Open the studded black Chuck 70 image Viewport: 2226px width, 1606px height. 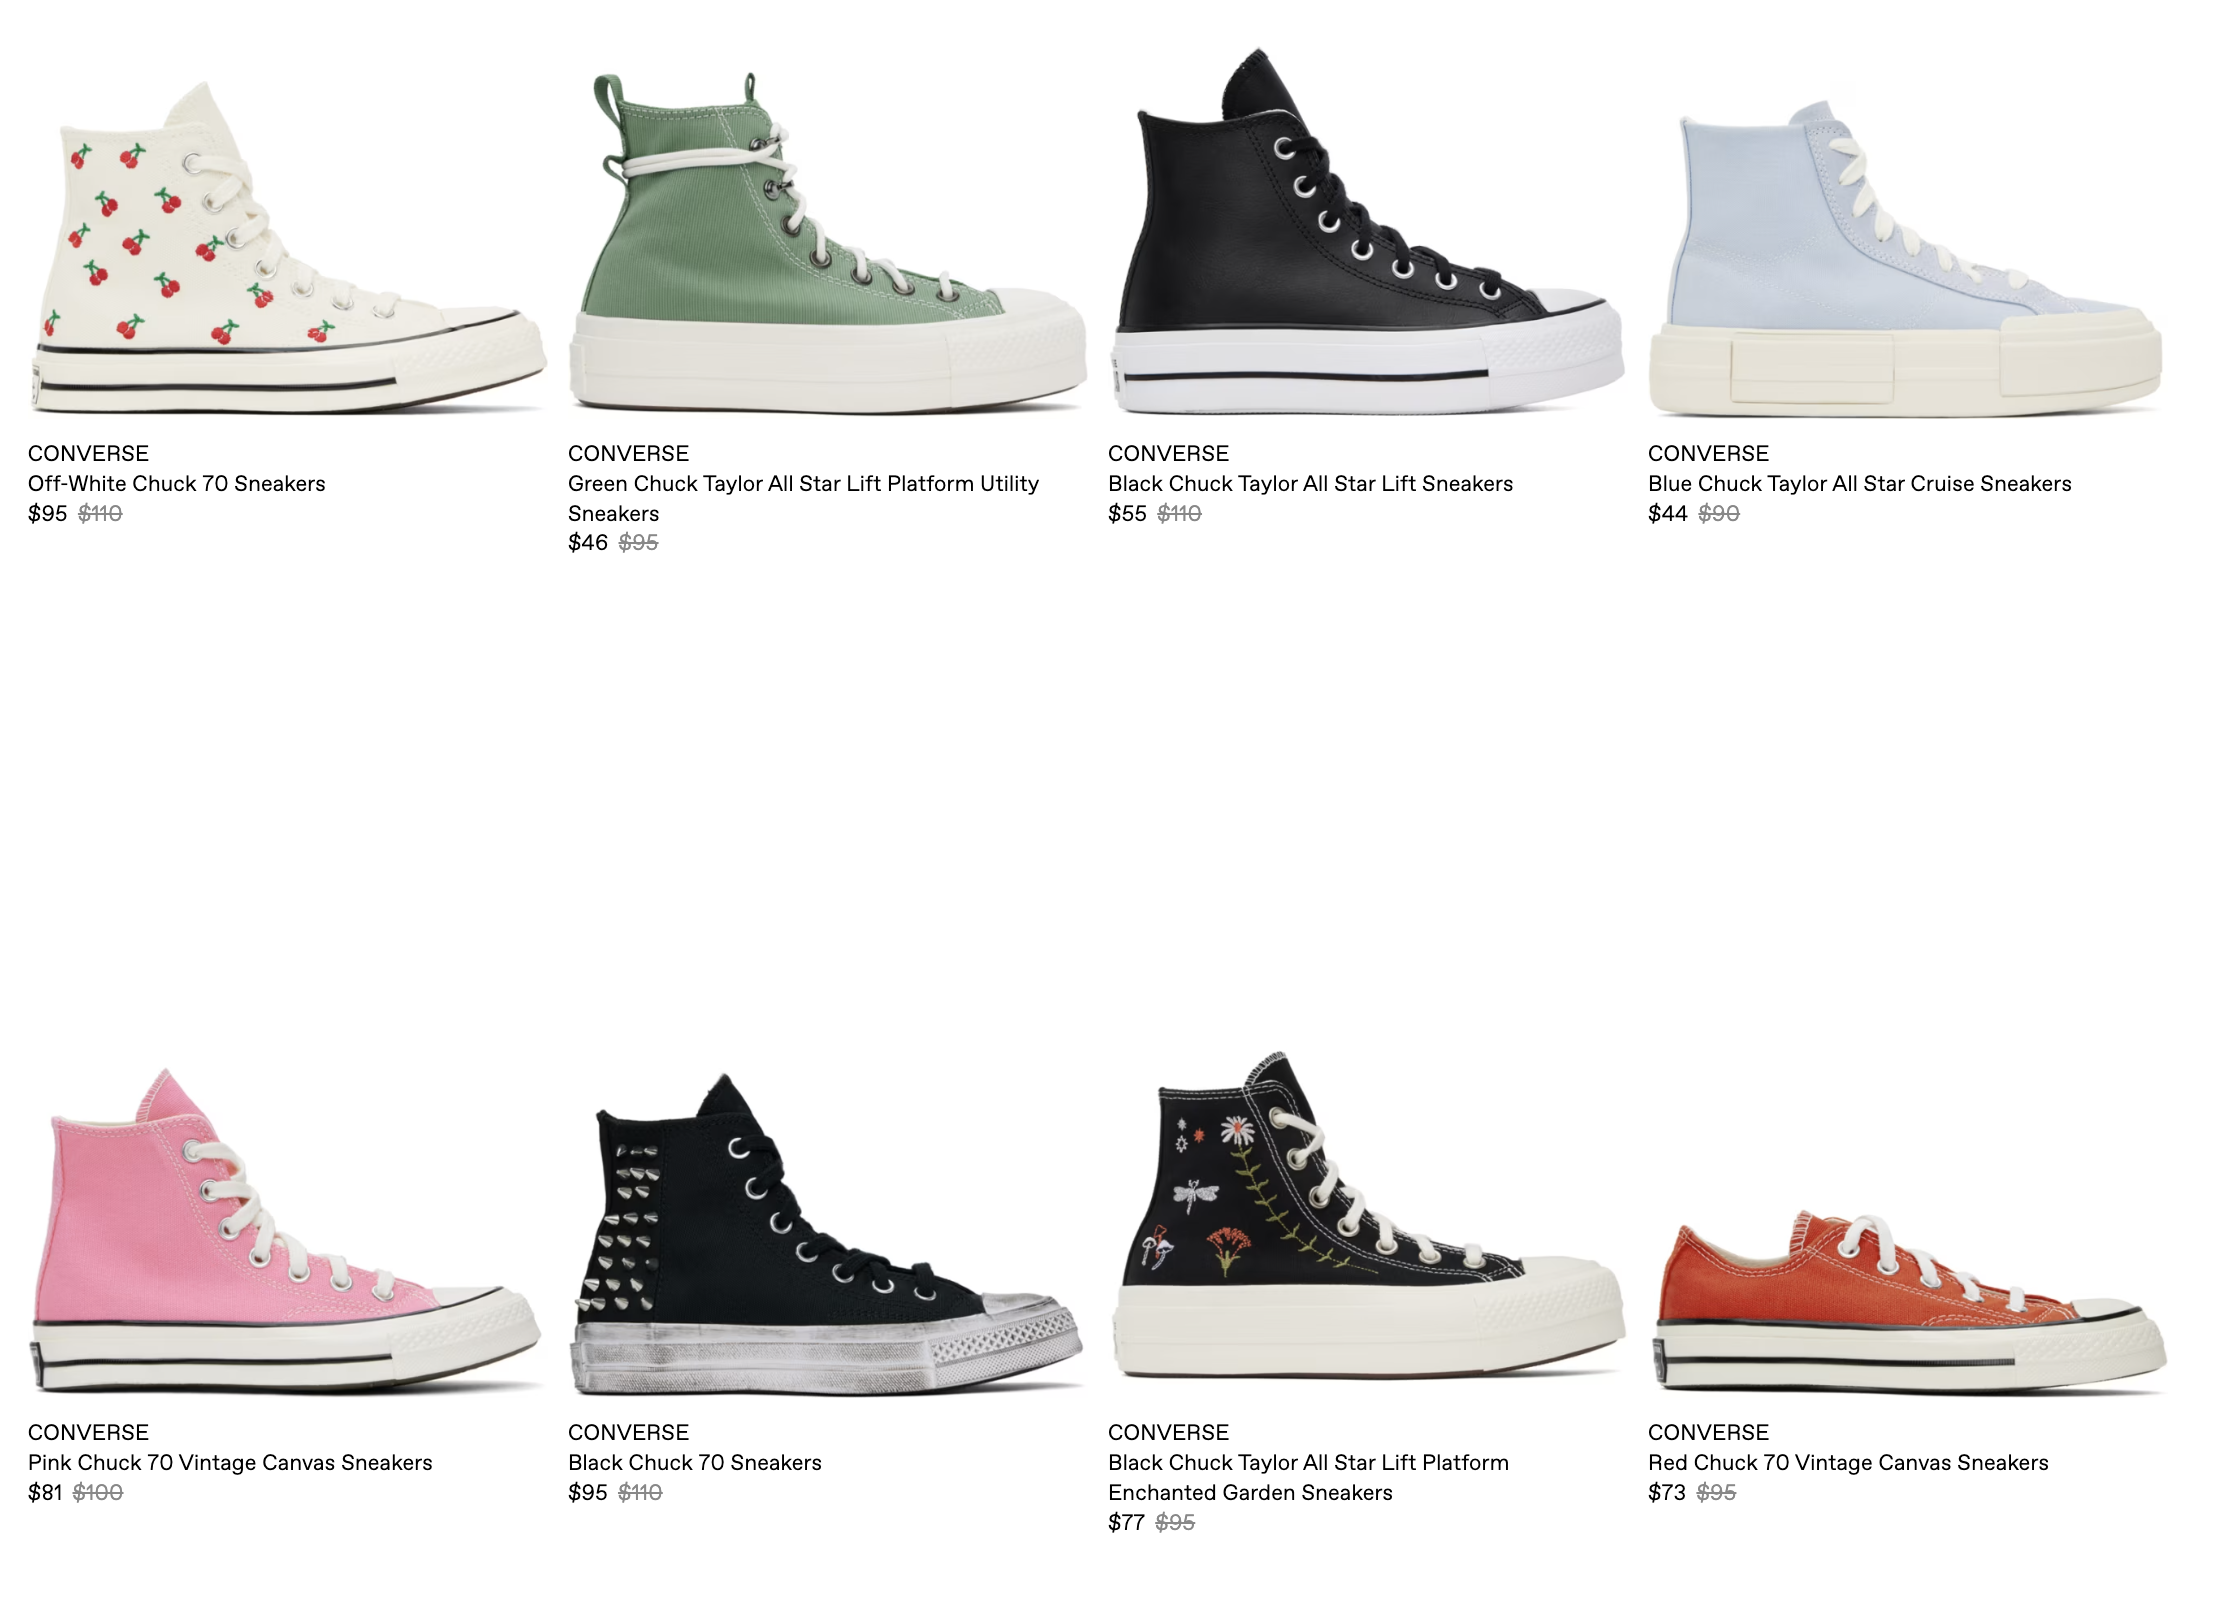pos(826,1235)
